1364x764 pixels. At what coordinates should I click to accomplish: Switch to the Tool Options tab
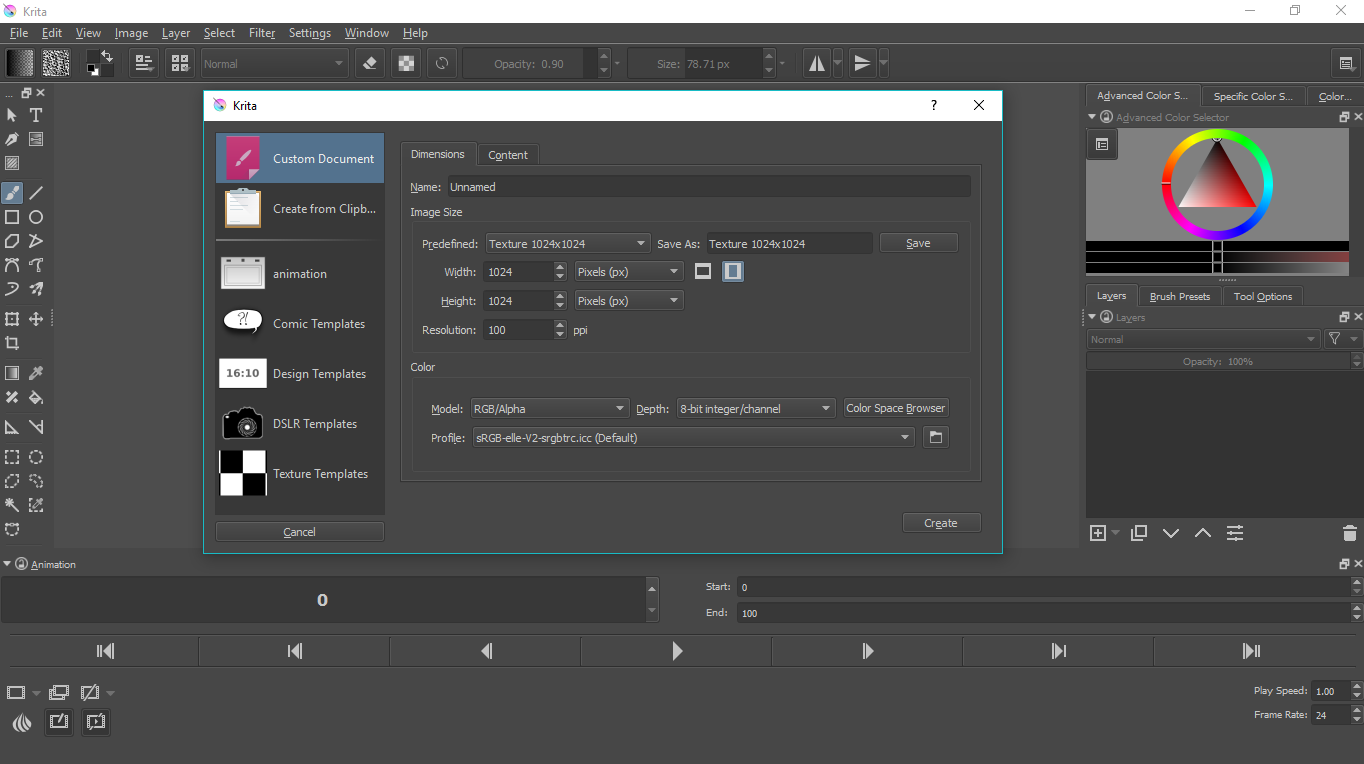tap(1263, 296)
